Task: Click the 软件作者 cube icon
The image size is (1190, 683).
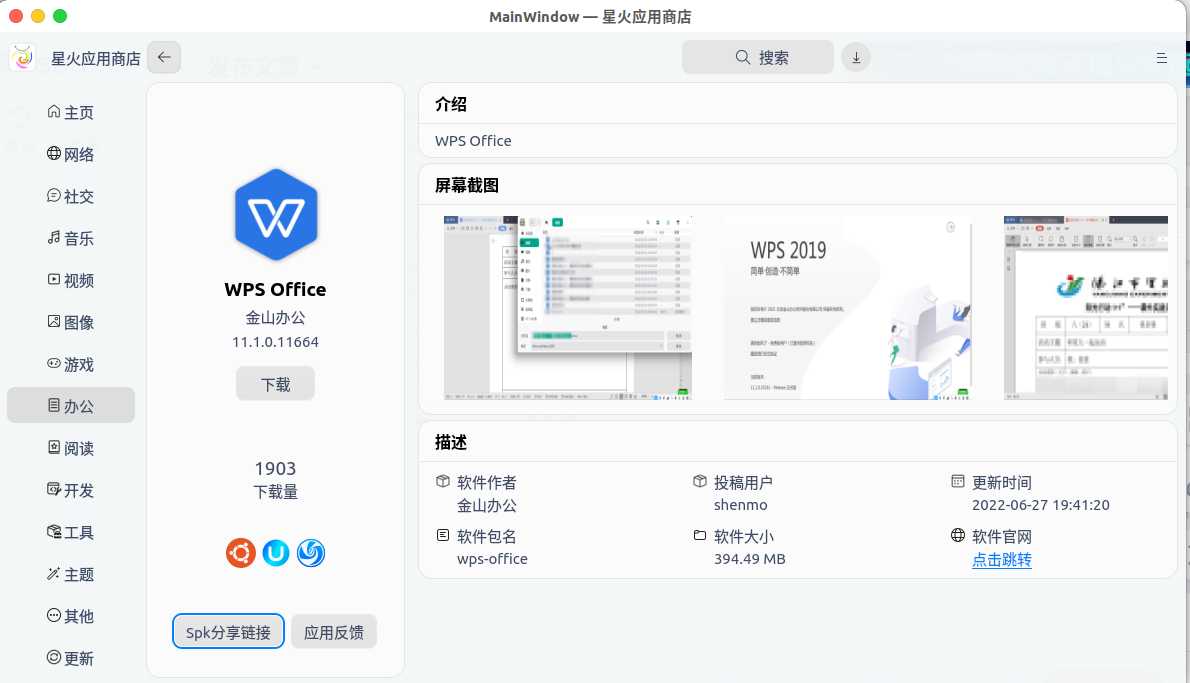Action: pyautogui.click(x=443, y=481)
